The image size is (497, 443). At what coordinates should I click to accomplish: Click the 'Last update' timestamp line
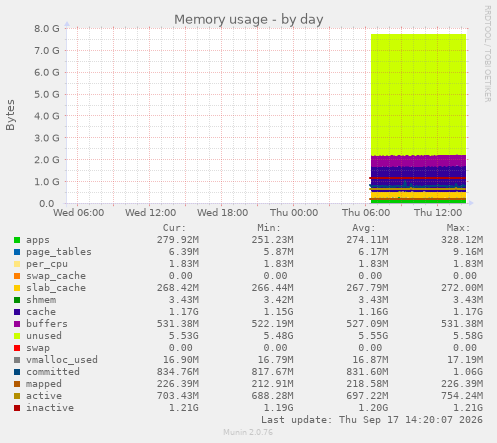point(372,420)
